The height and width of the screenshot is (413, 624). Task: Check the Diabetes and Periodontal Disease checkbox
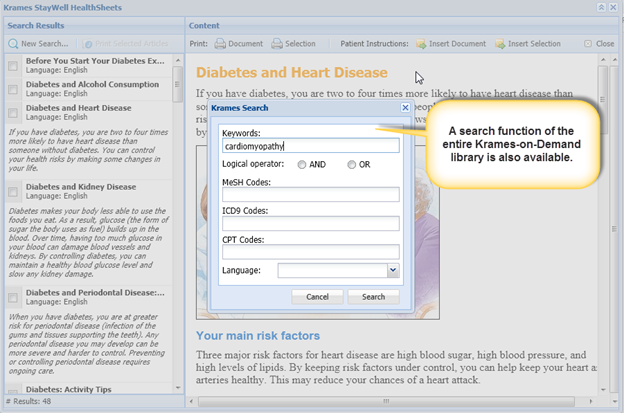(13, 297)
